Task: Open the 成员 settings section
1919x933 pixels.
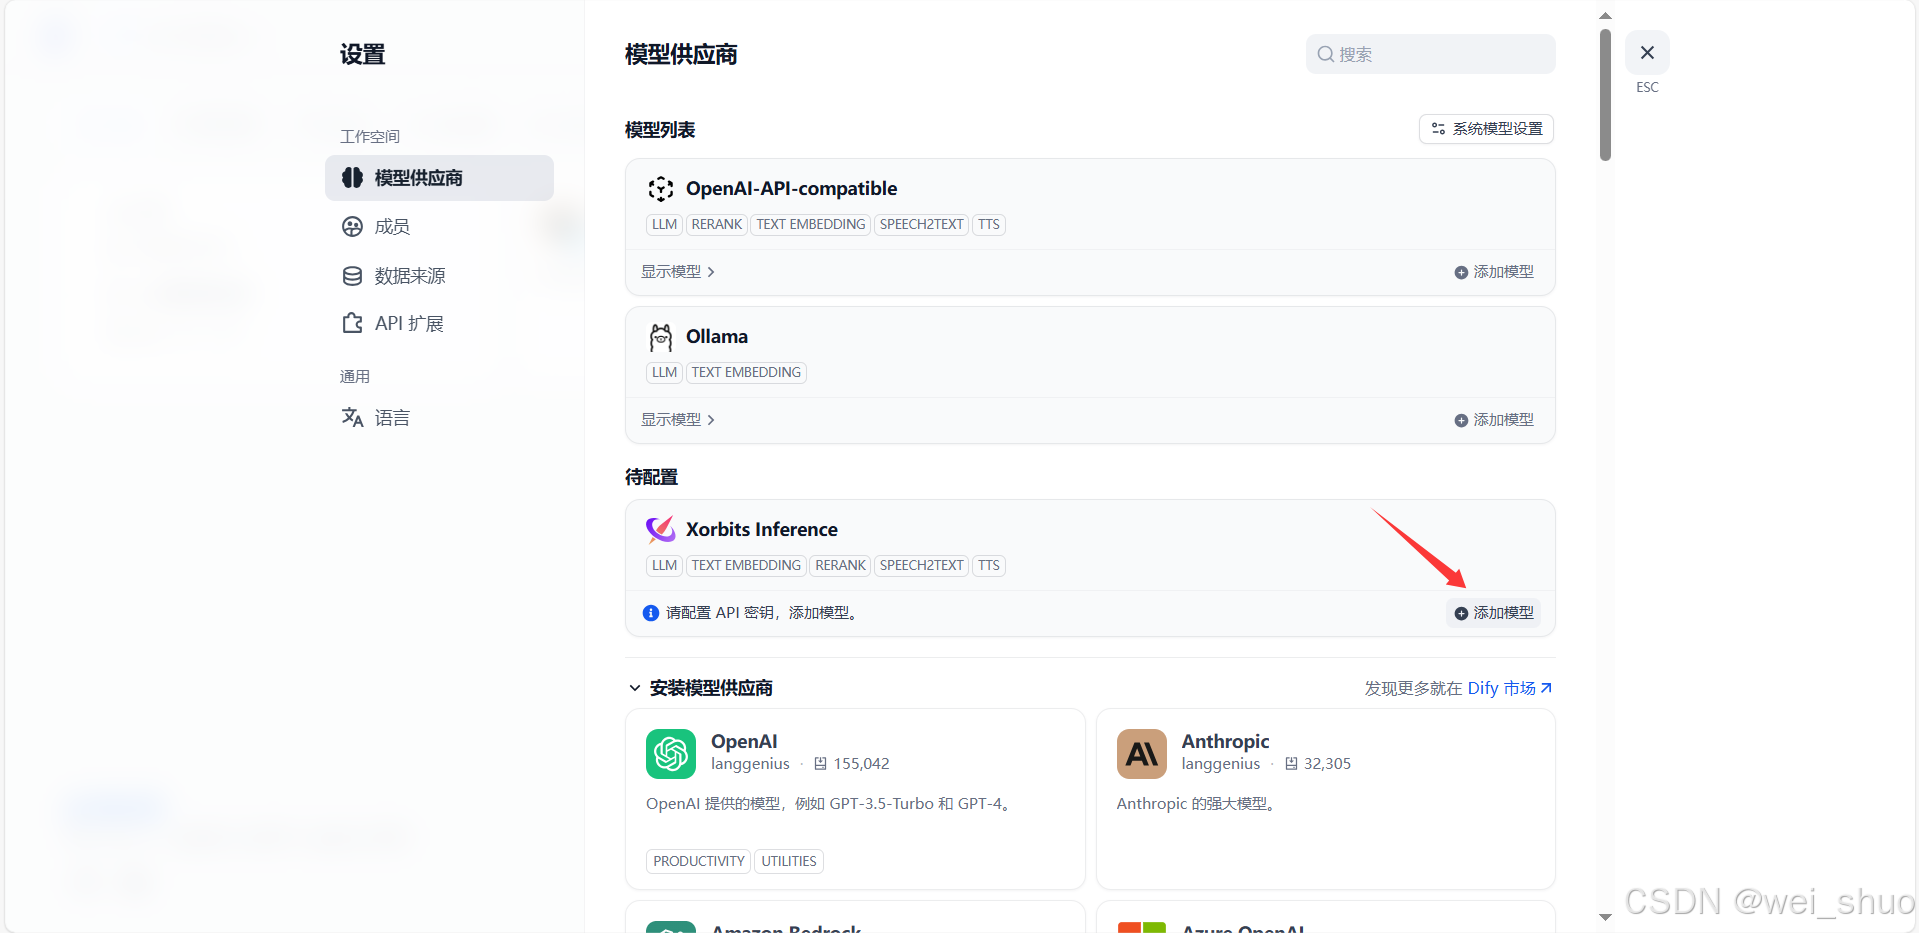Action: [439, 227]
